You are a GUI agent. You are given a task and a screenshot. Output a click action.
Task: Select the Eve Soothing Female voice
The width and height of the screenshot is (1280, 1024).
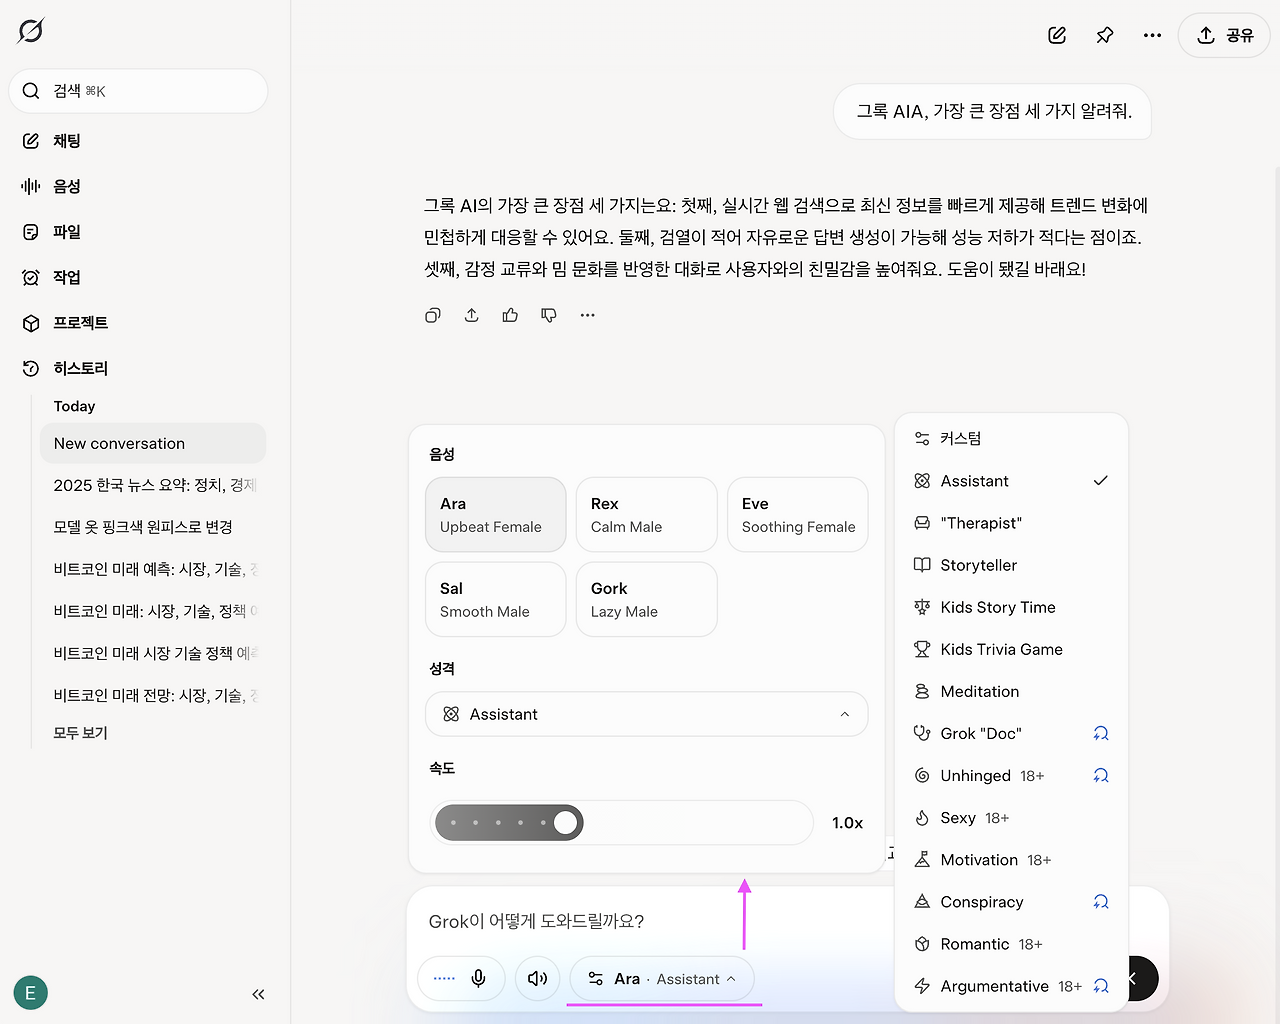pyautogui.click(x=798, y=514)
